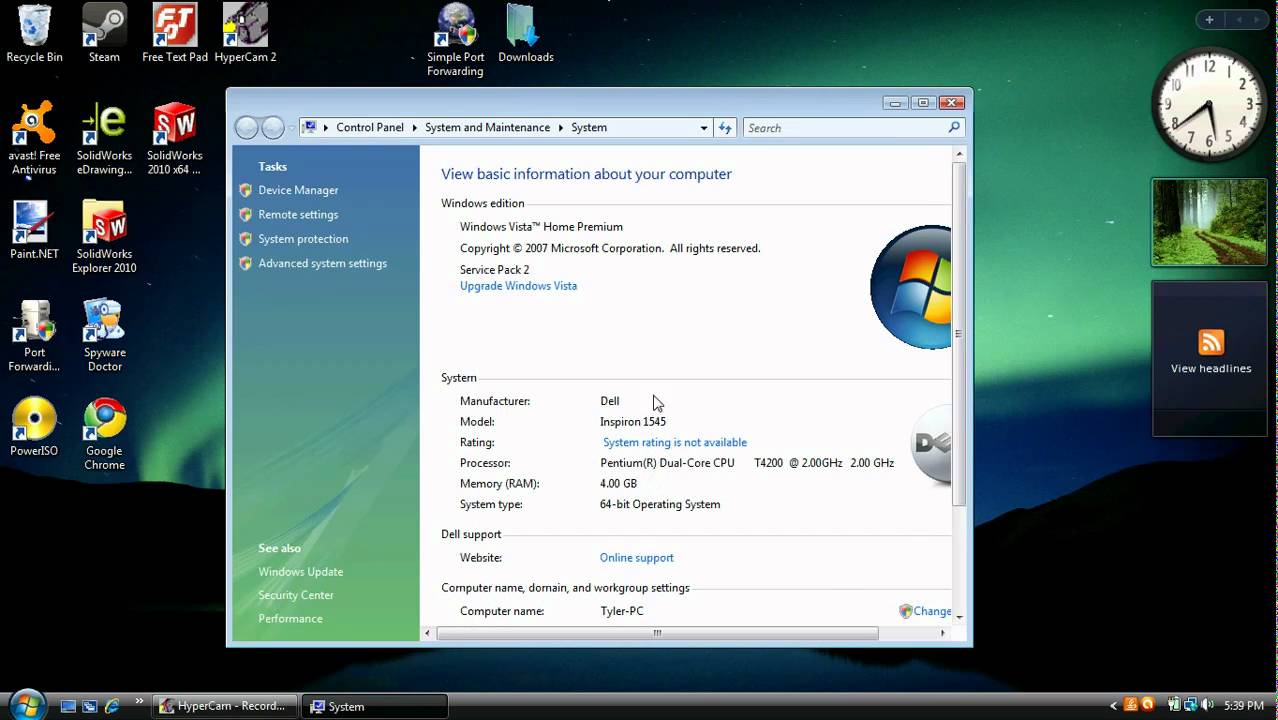Image resolution: width=1278 pixels, height=720 pixels.
Task: Click the horizontal scrollbar thumb
Action: pos(657,633)
